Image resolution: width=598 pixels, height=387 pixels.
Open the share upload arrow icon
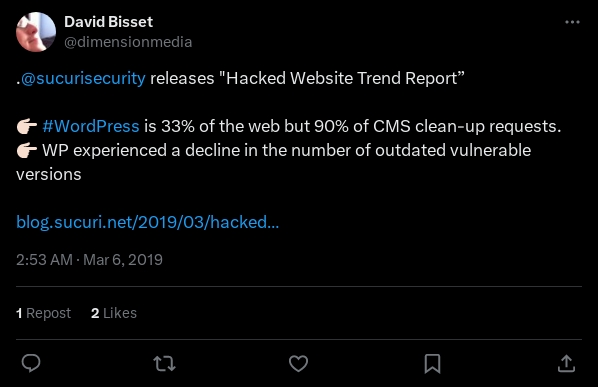[x=566, y=363]
